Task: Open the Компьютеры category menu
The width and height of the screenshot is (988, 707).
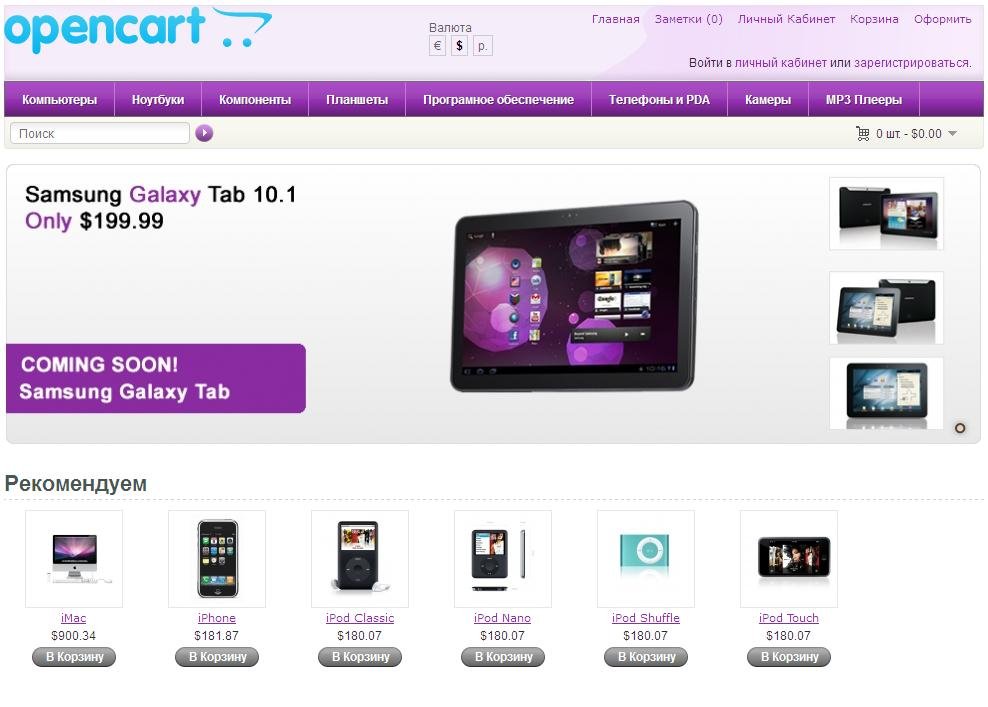Action: tap(60, 100)
